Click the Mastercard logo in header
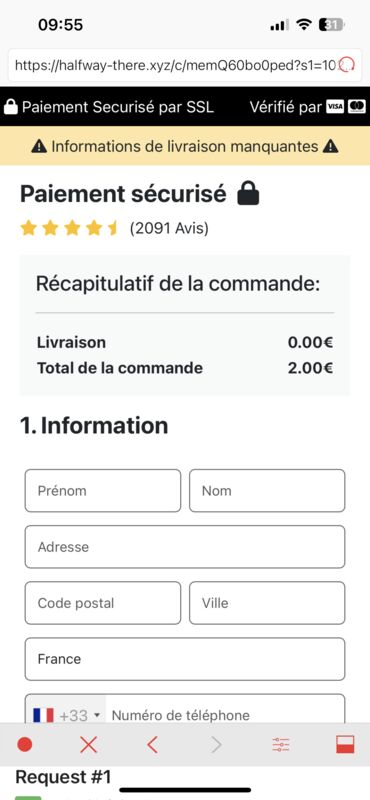 [x=357, y=107]
